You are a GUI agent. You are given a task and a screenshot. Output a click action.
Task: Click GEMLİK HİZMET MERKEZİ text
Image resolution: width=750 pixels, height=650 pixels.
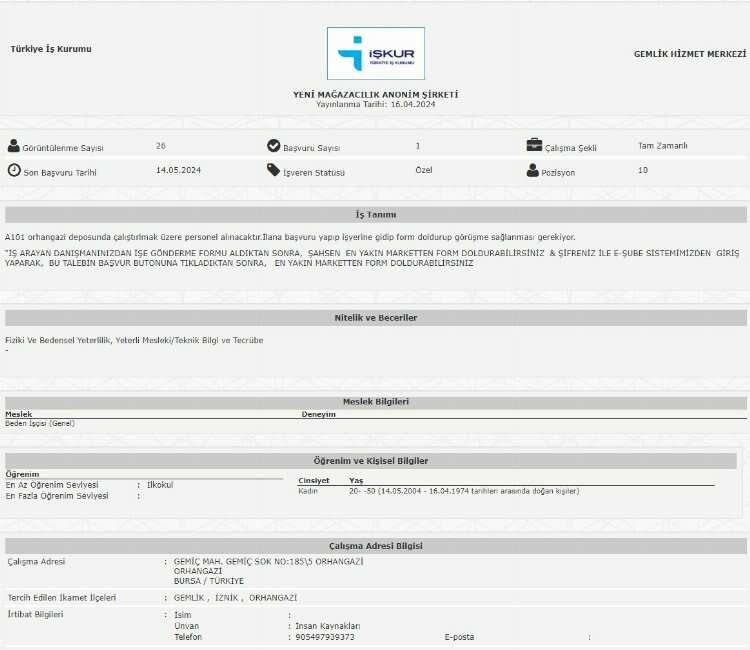pyautogui.click(x=689, y=53)
